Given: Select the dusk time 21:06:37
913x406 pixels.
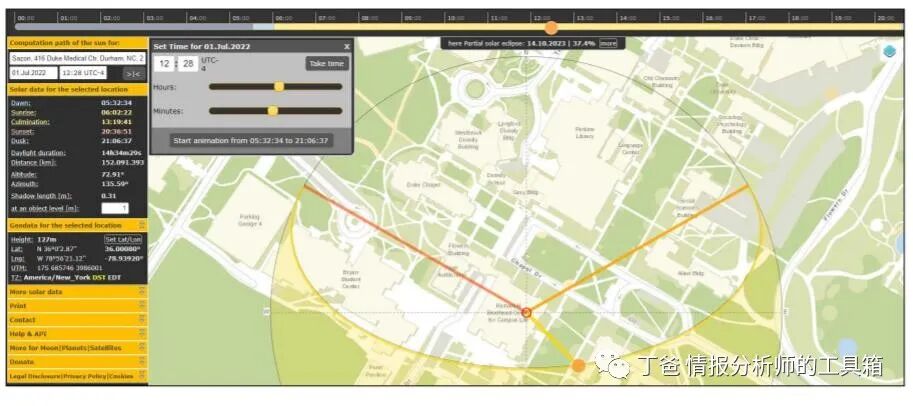Looking at the screenshot, I should tap(116, 140).
